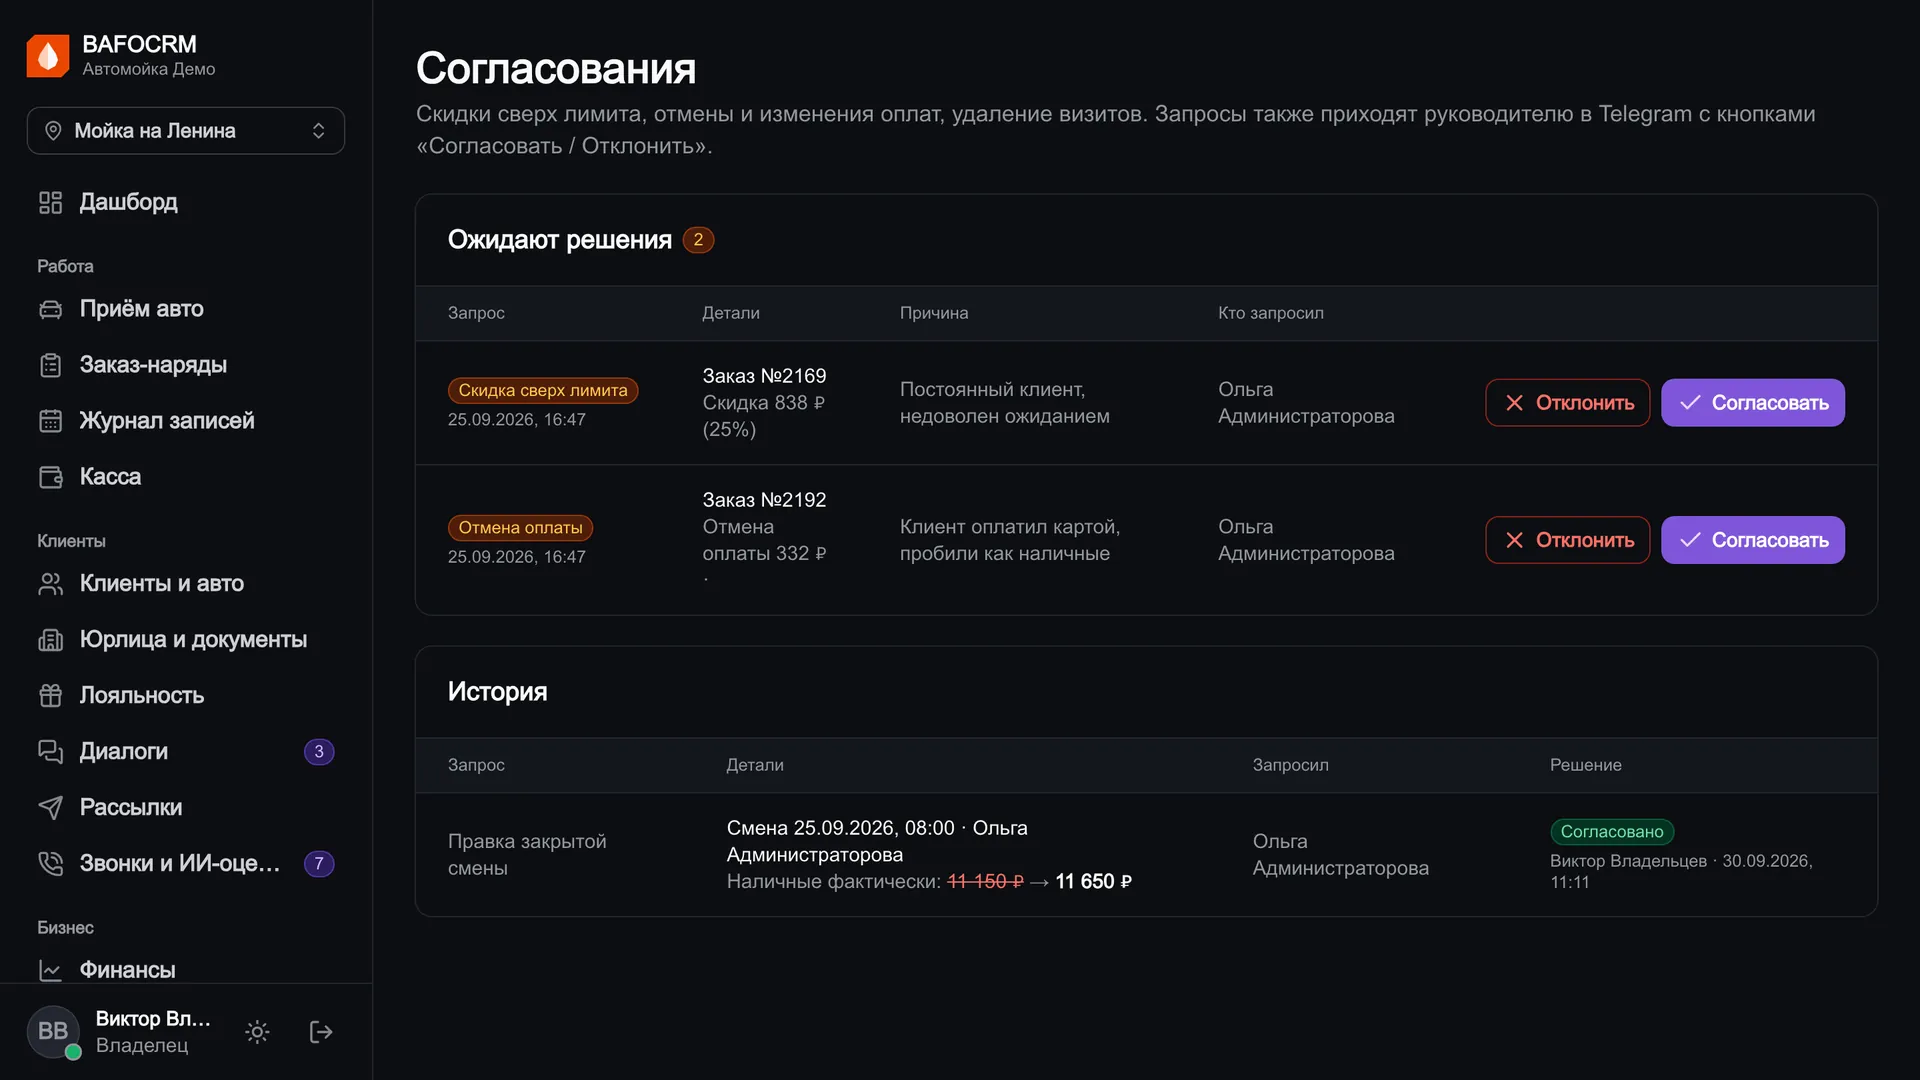The image size is (1920, 1080).
Task: Click the Виктор Вл… user name
Action: pos(153,1019)
